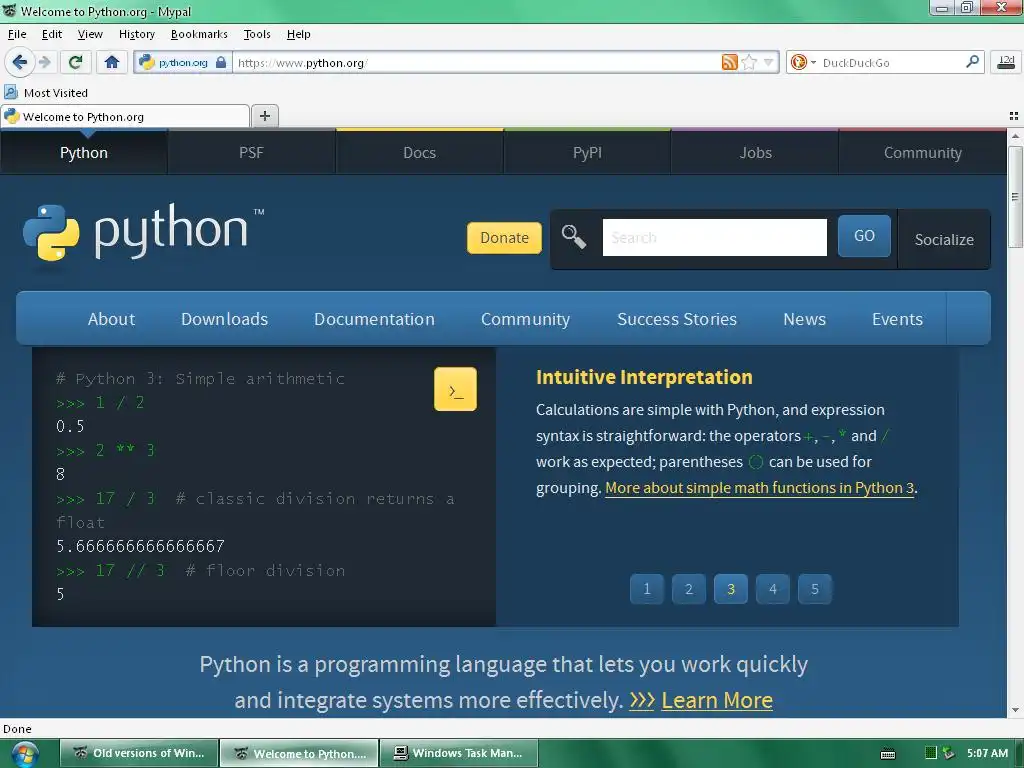Click the page vertical scrollbar thumb

pyautogui.click(x=1014, y=197)
